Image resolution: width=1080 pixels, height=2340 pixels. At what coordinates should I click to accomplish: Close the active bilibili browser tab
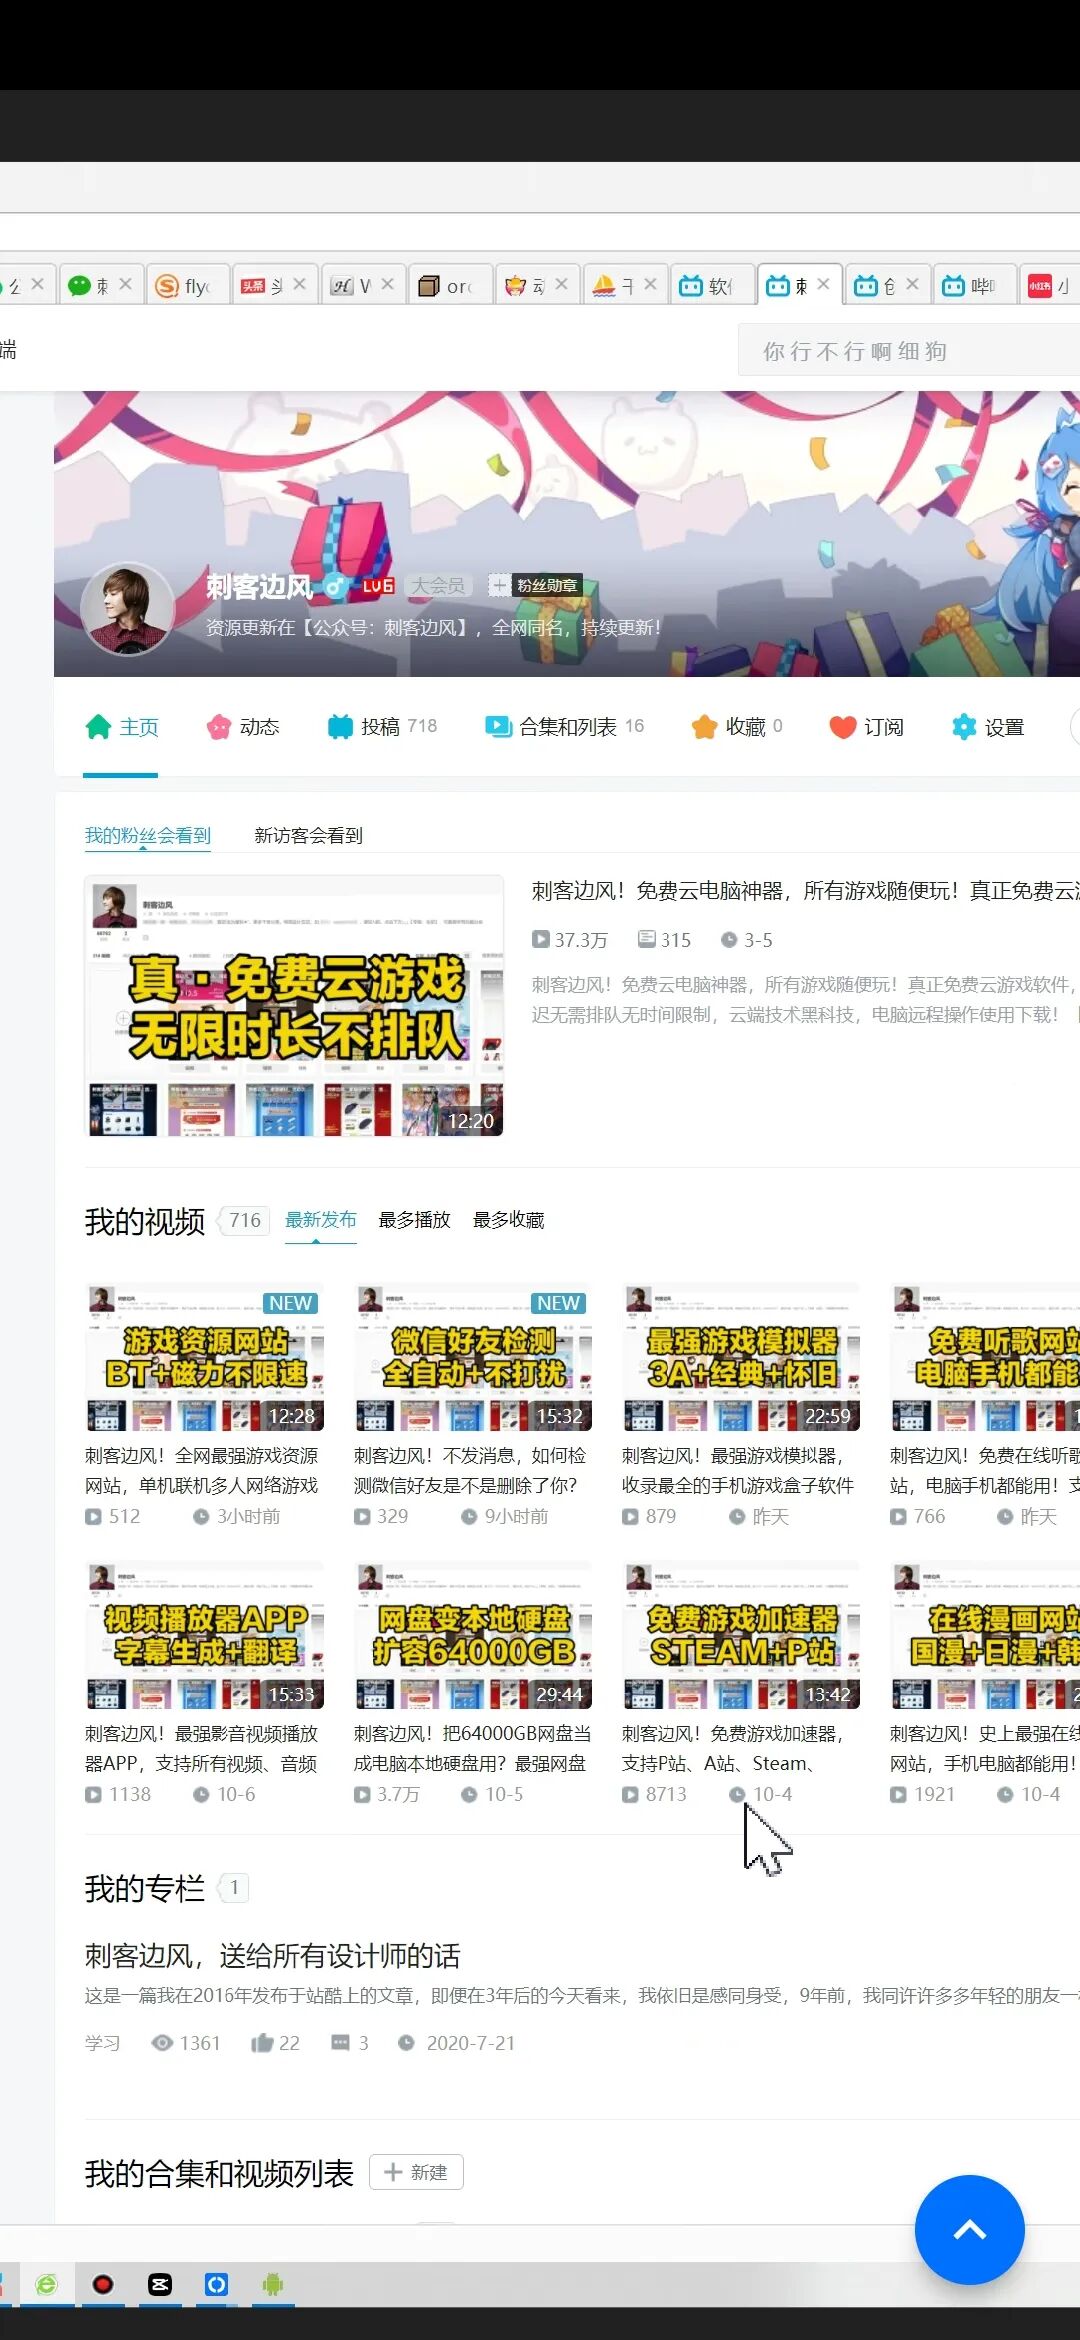(823, 284)
